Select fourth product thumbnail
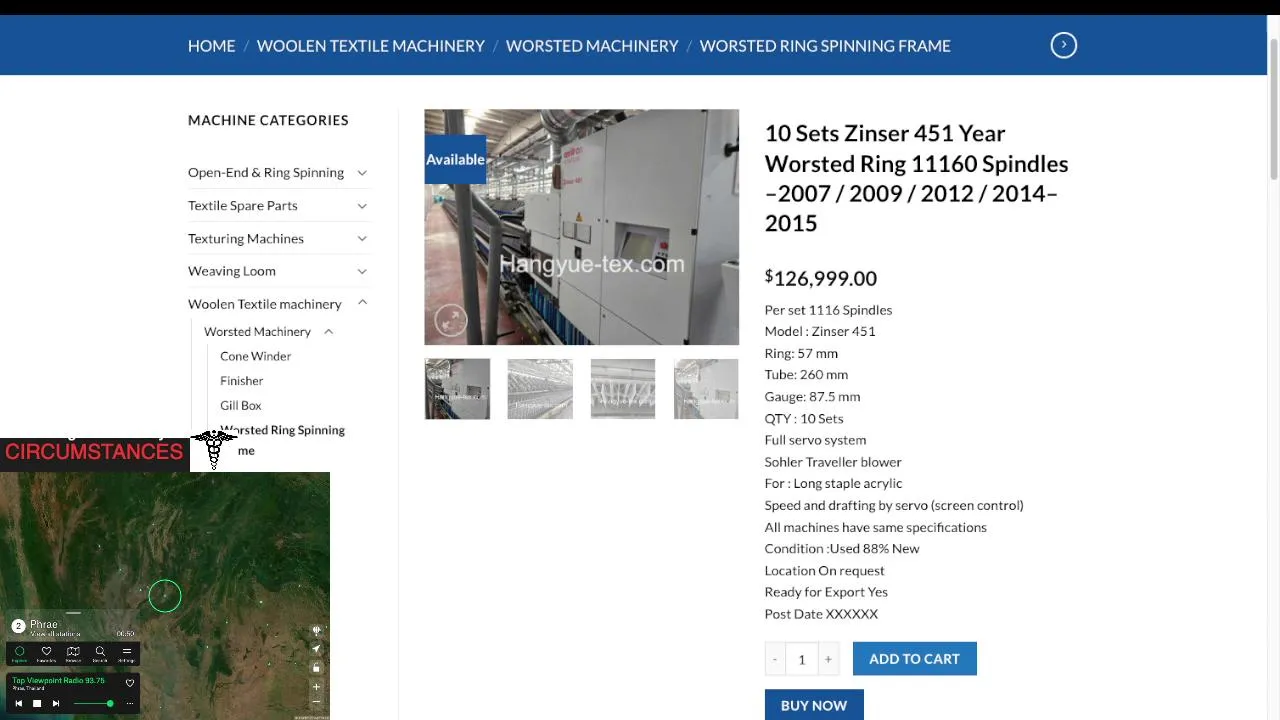 (x=706, y=388)
